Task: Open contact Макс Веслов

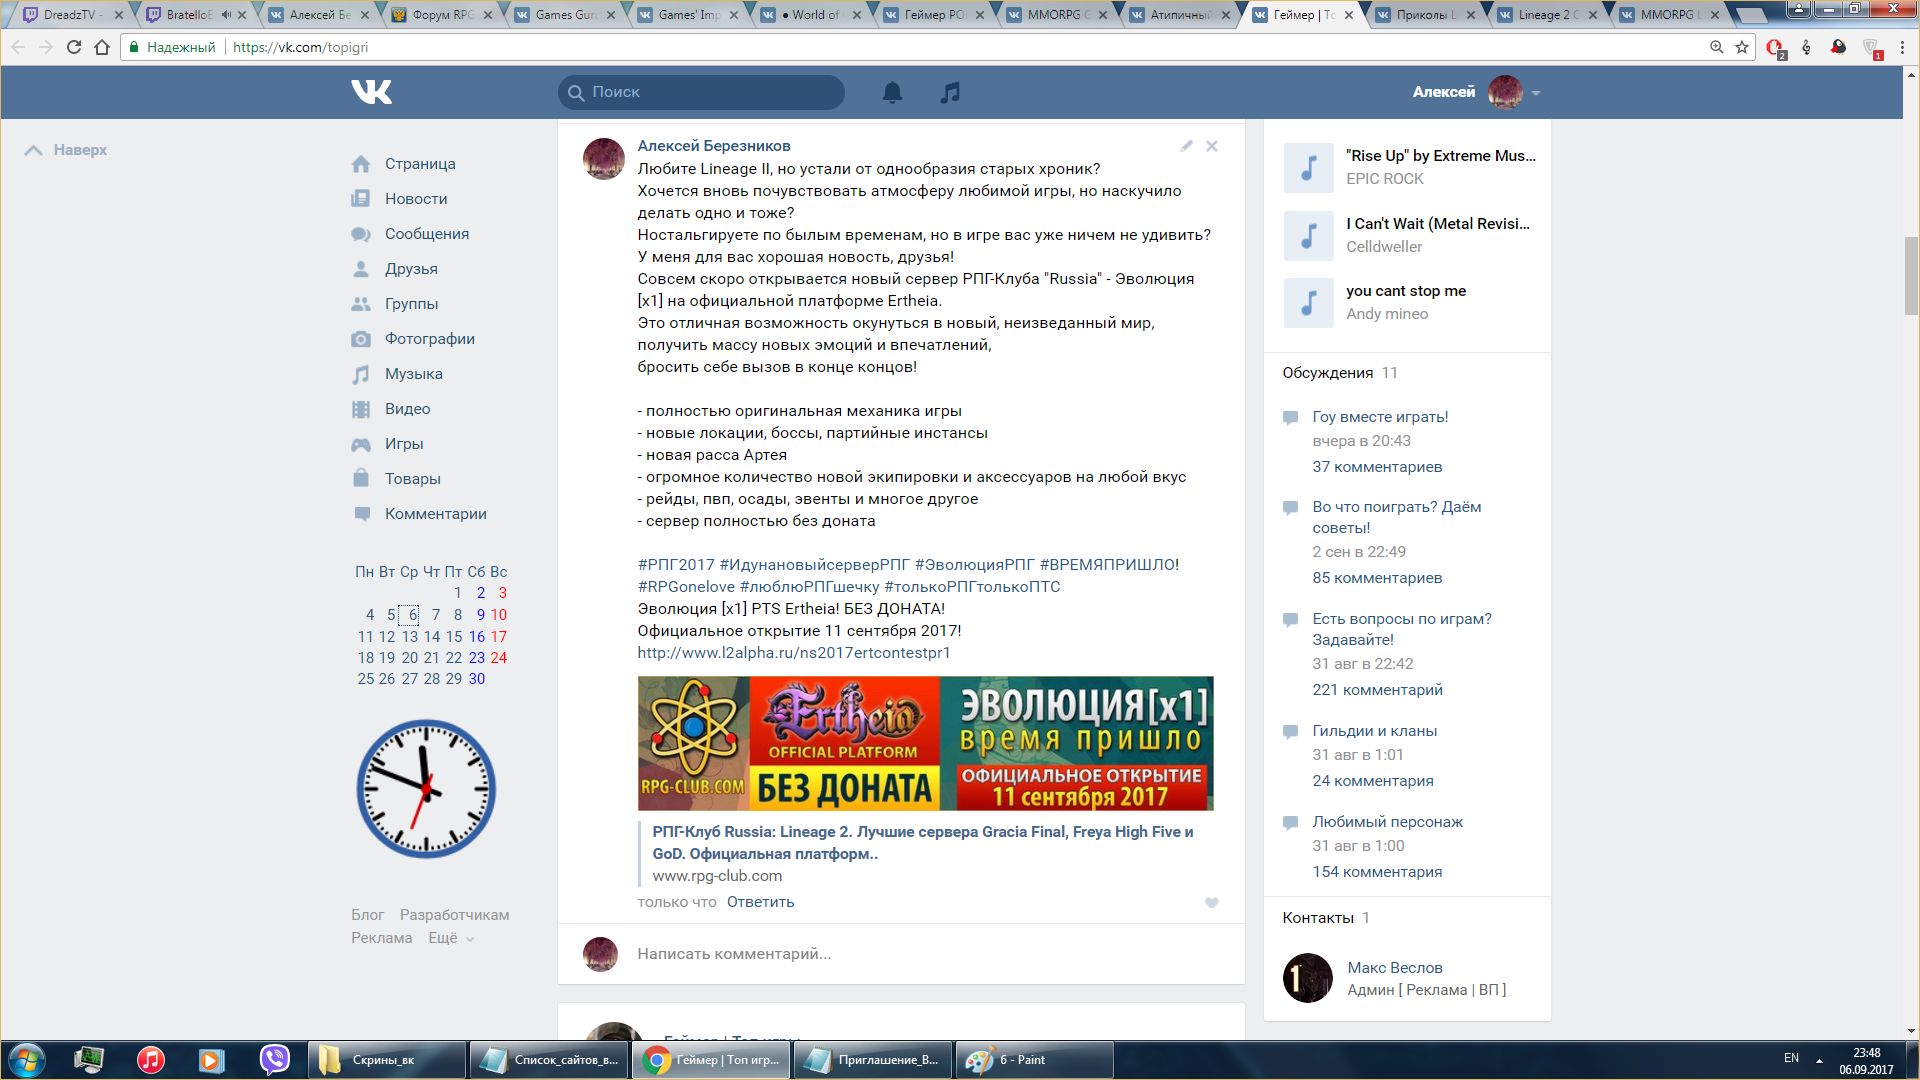Action: pyautogui.click(x=1395, y=968)
